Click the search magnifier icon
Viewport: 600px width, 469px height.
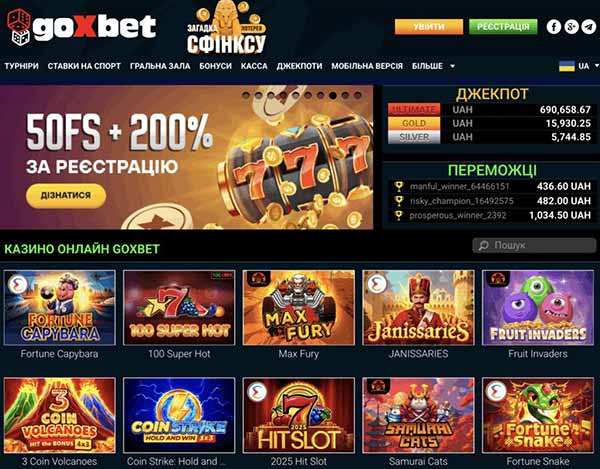pyautogui.click(x=483, y=245)
